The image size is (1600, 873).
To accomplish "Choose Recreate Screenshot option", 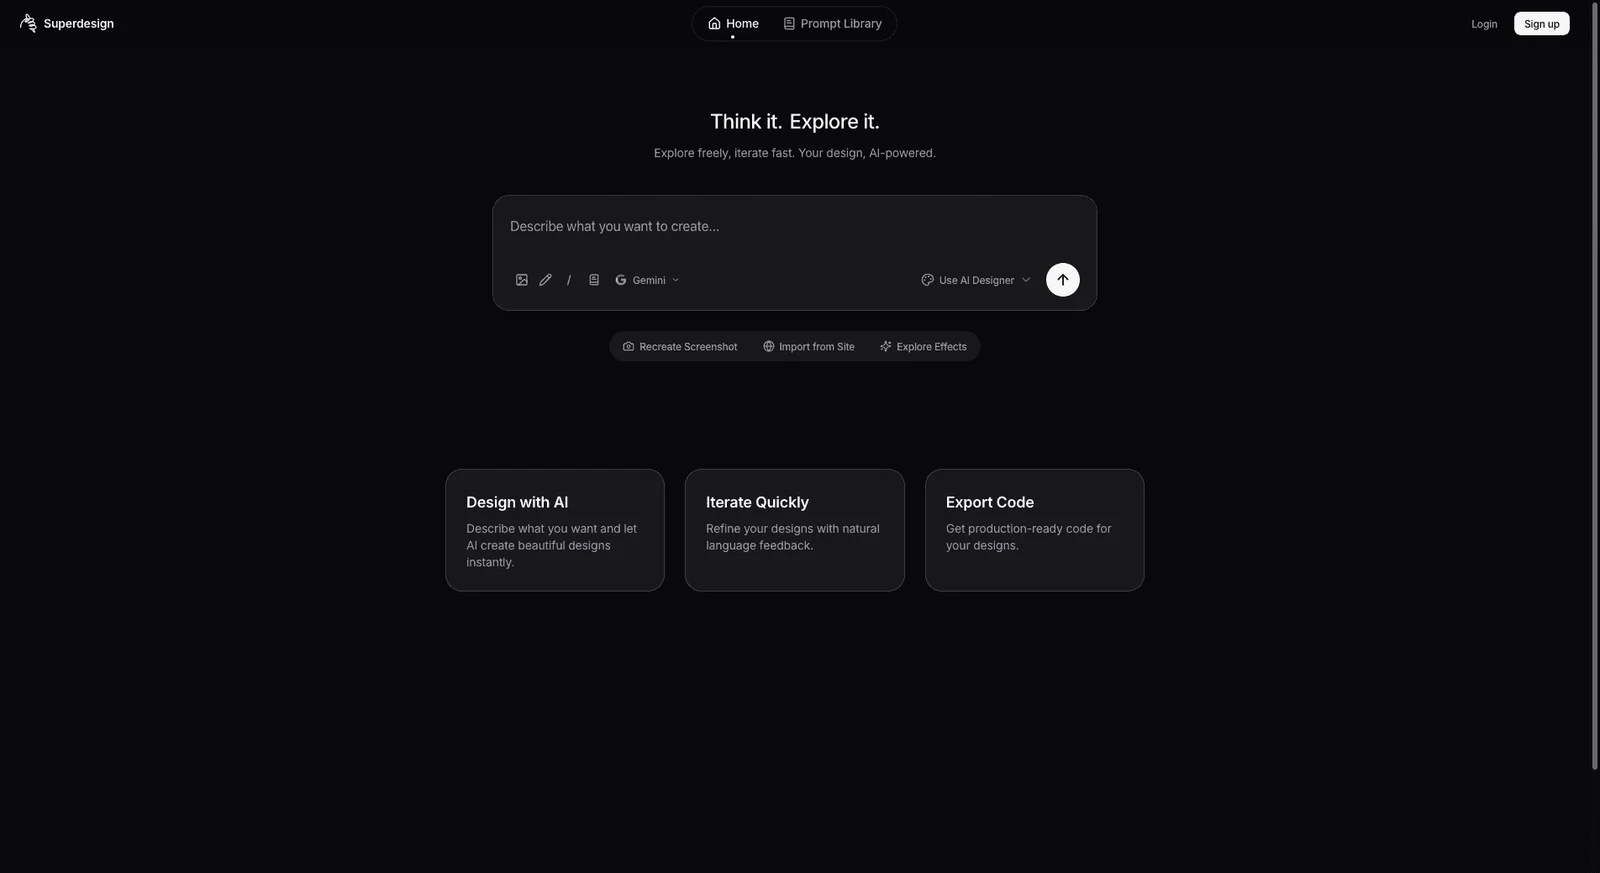I will pyautogui.click(x=680, y=347).
